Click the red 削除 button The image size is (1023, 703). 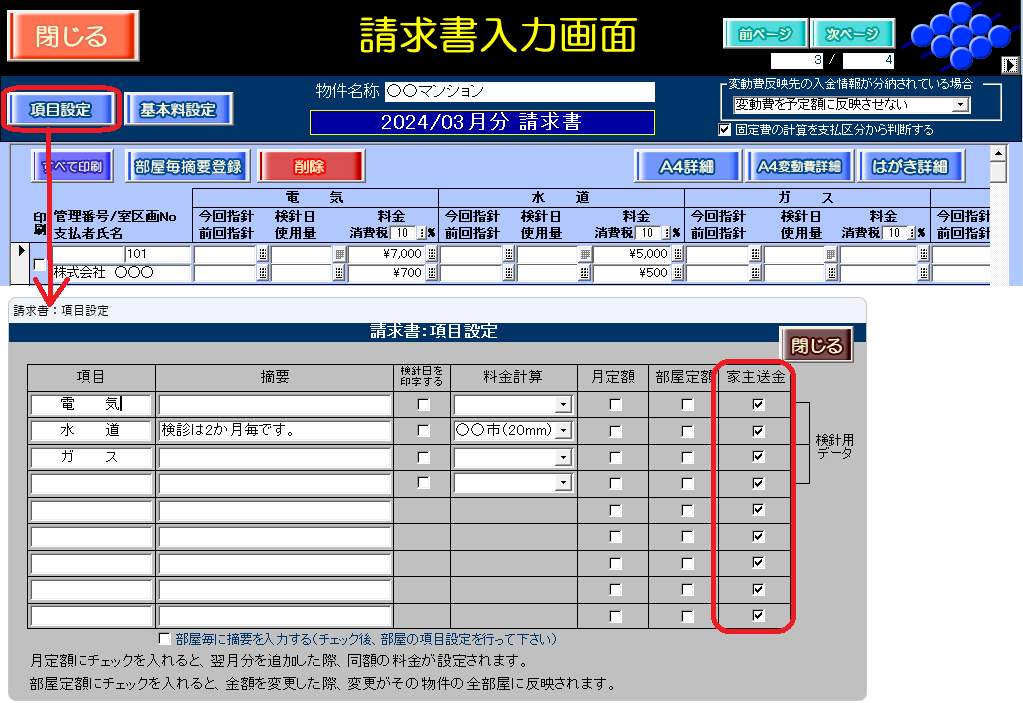click(311, 167)
